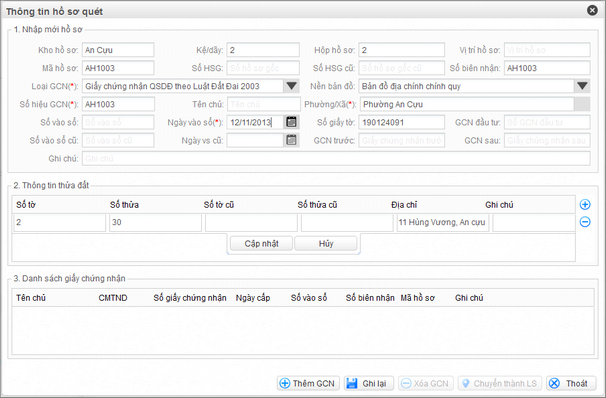Click the Cập nhật button
Viewport: 606px width, 398px height.
261,243
